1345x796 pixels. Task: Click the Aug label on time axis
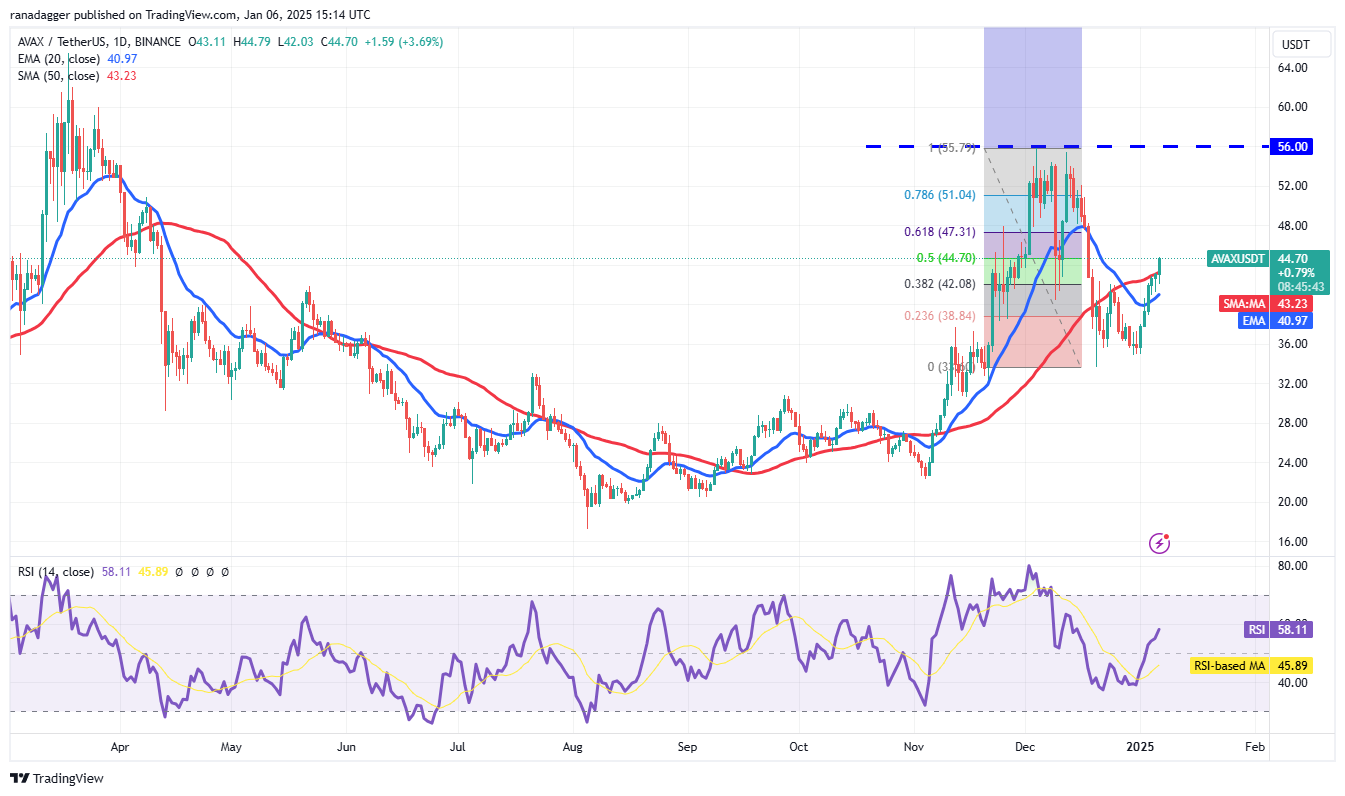coord(572,747)
